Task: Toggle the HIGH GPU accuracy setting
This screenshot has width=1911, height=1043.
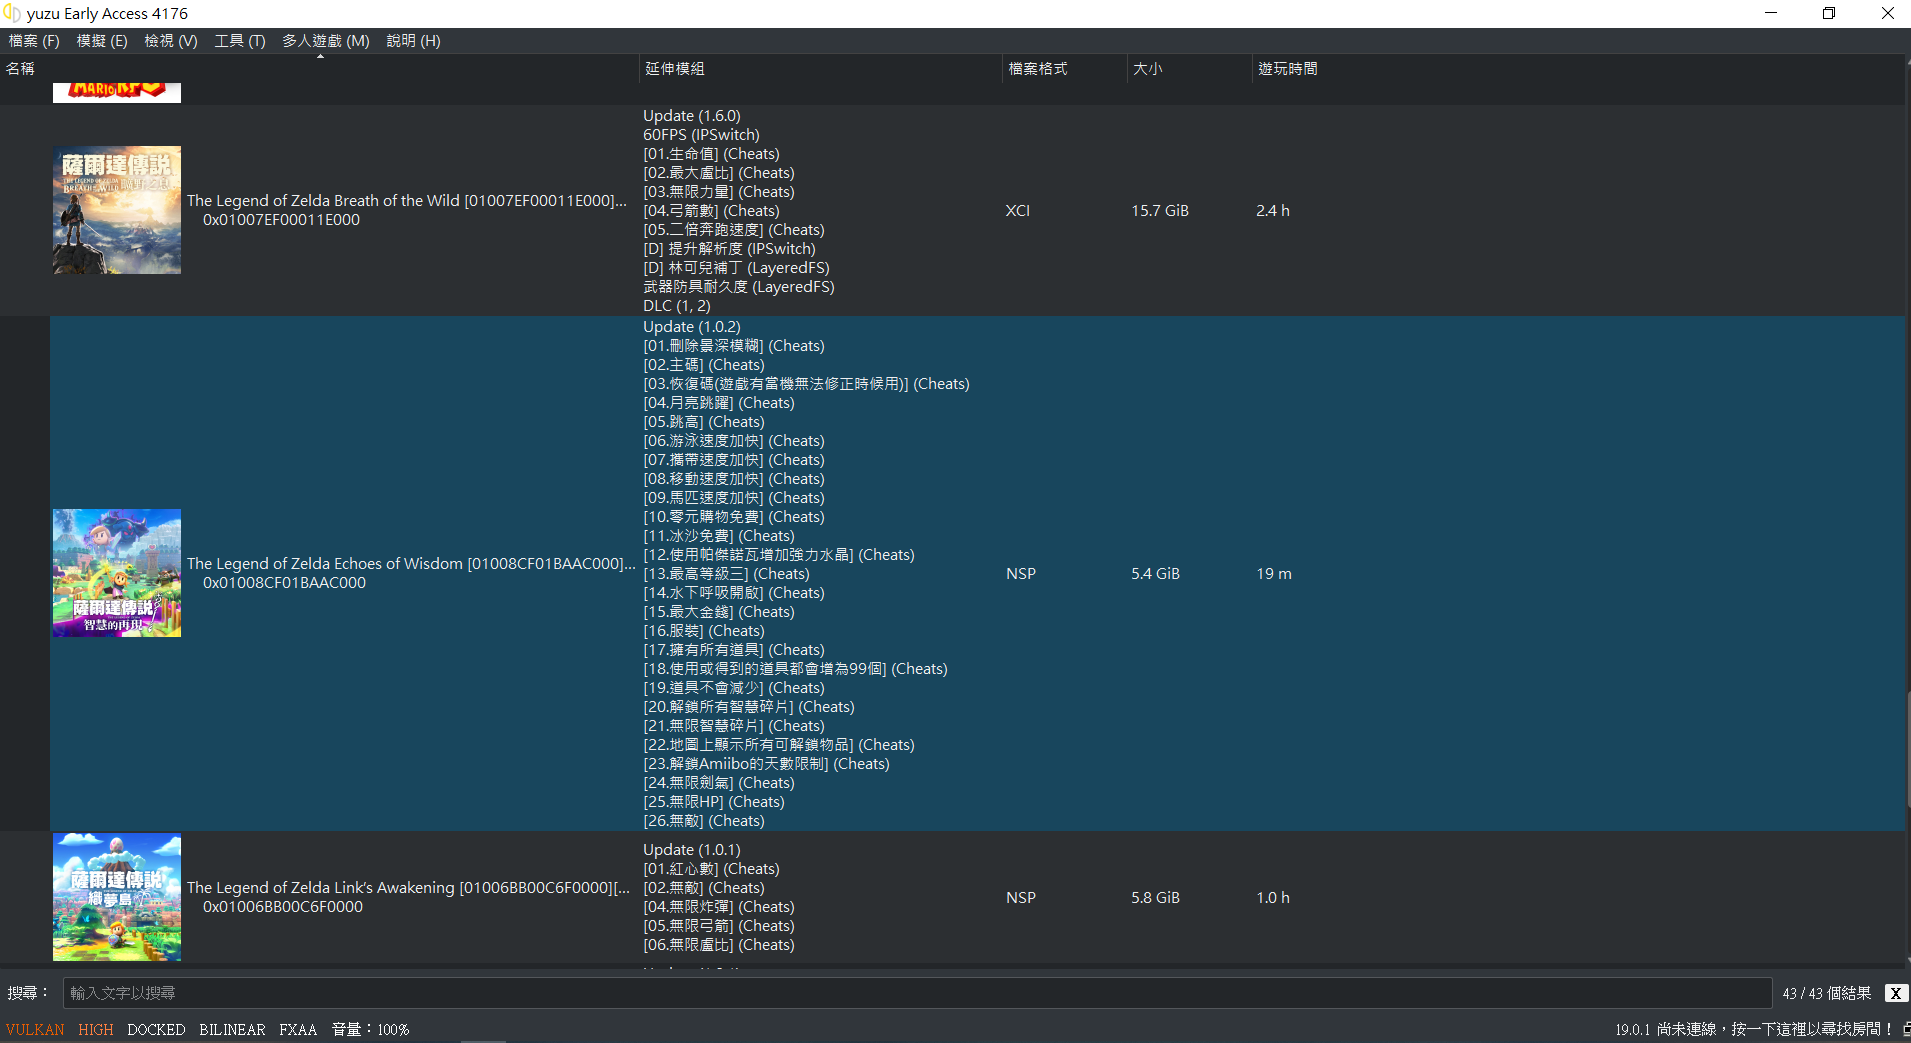Action: (x=96, y=1030)
